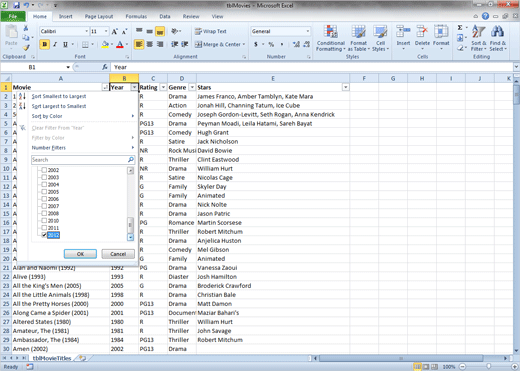The image size is (520, 371).
Task: Toggle Underline formatting button
Action: pyautogui.click(x=65, y=44)
